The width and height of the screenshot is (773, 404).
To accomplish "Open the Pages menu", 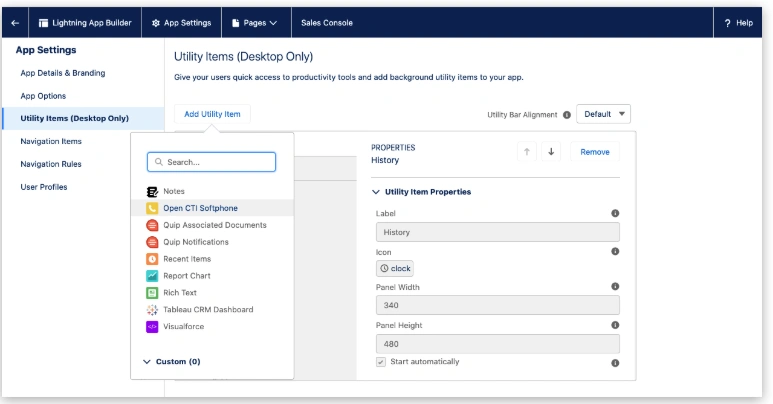I will click(x=254, y=22).
